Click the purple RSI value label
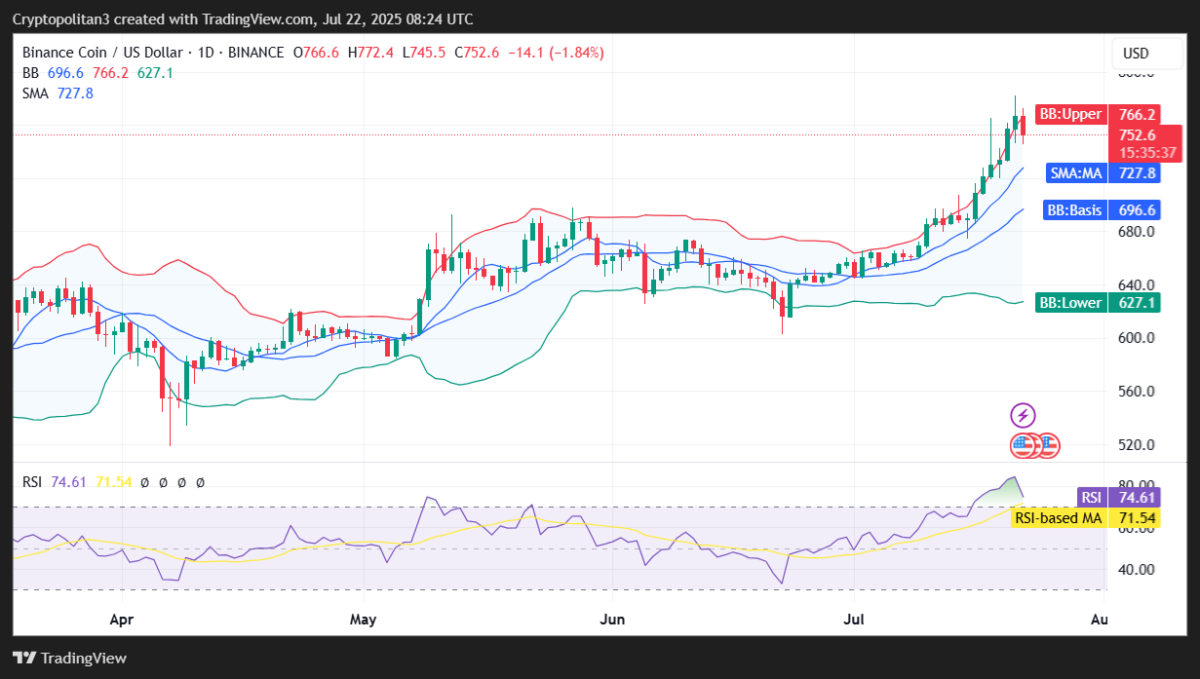 point(1090,497)
